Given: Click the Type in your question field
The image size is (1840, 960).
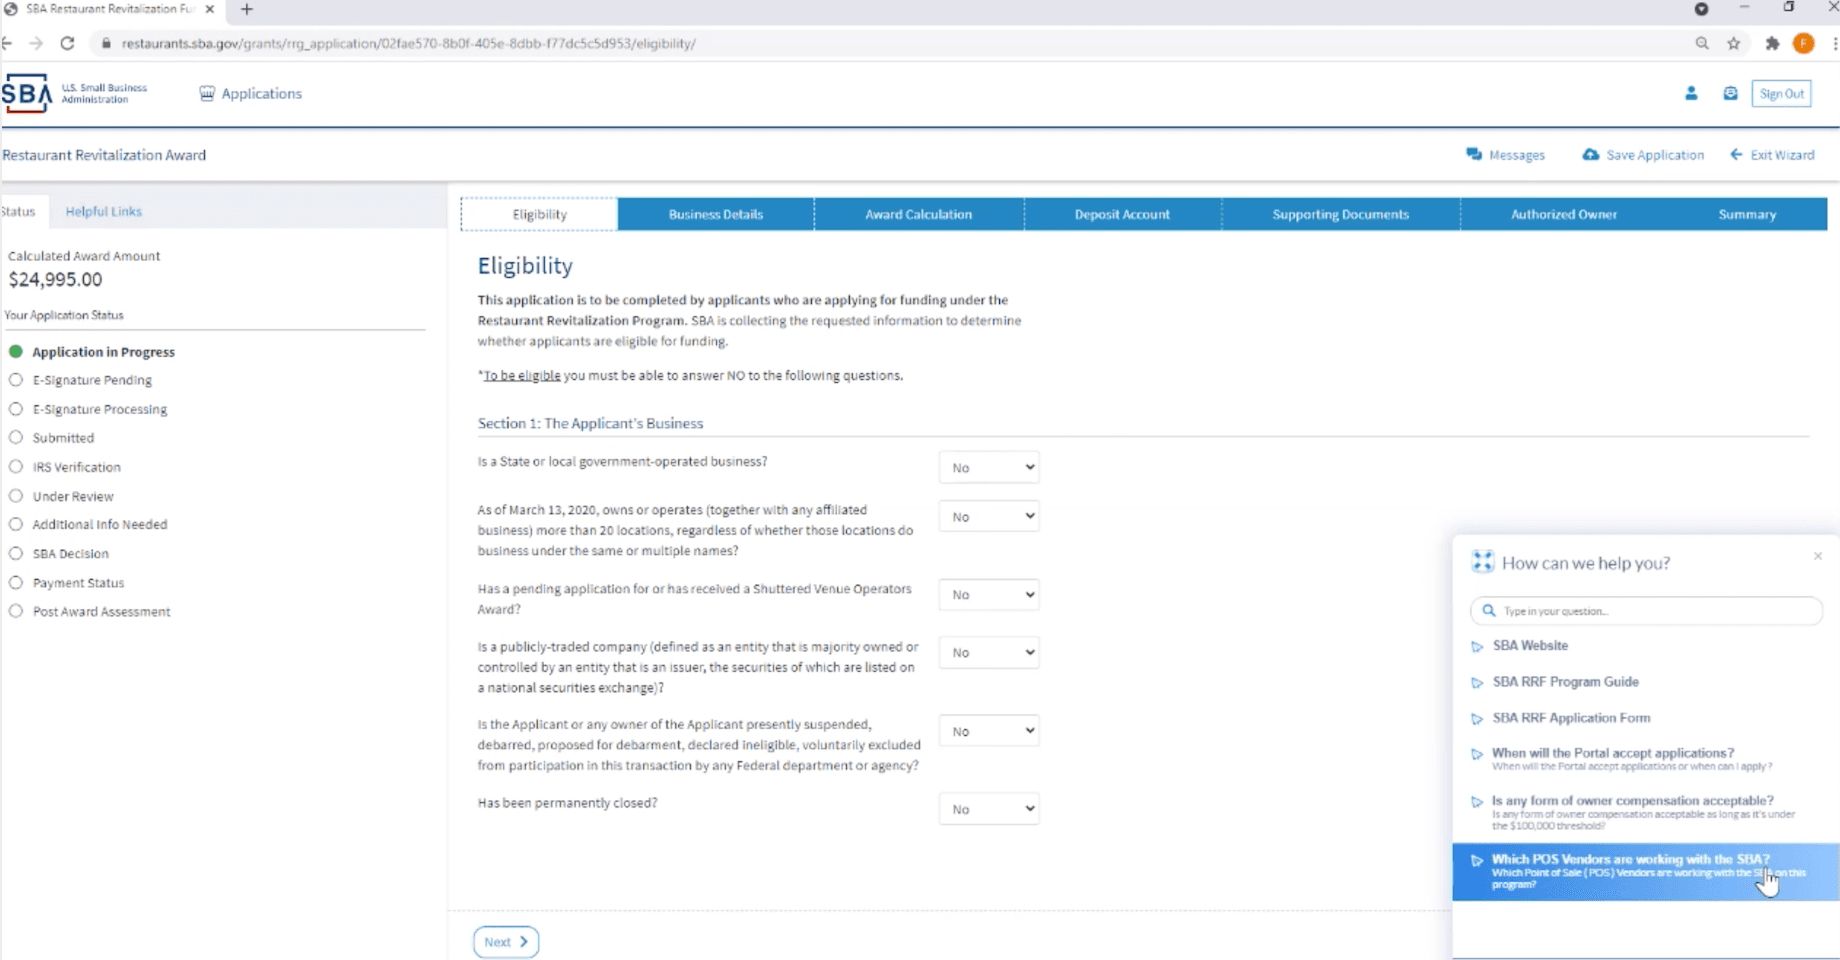Looking at the screenshot, I should coord(1647,610).
